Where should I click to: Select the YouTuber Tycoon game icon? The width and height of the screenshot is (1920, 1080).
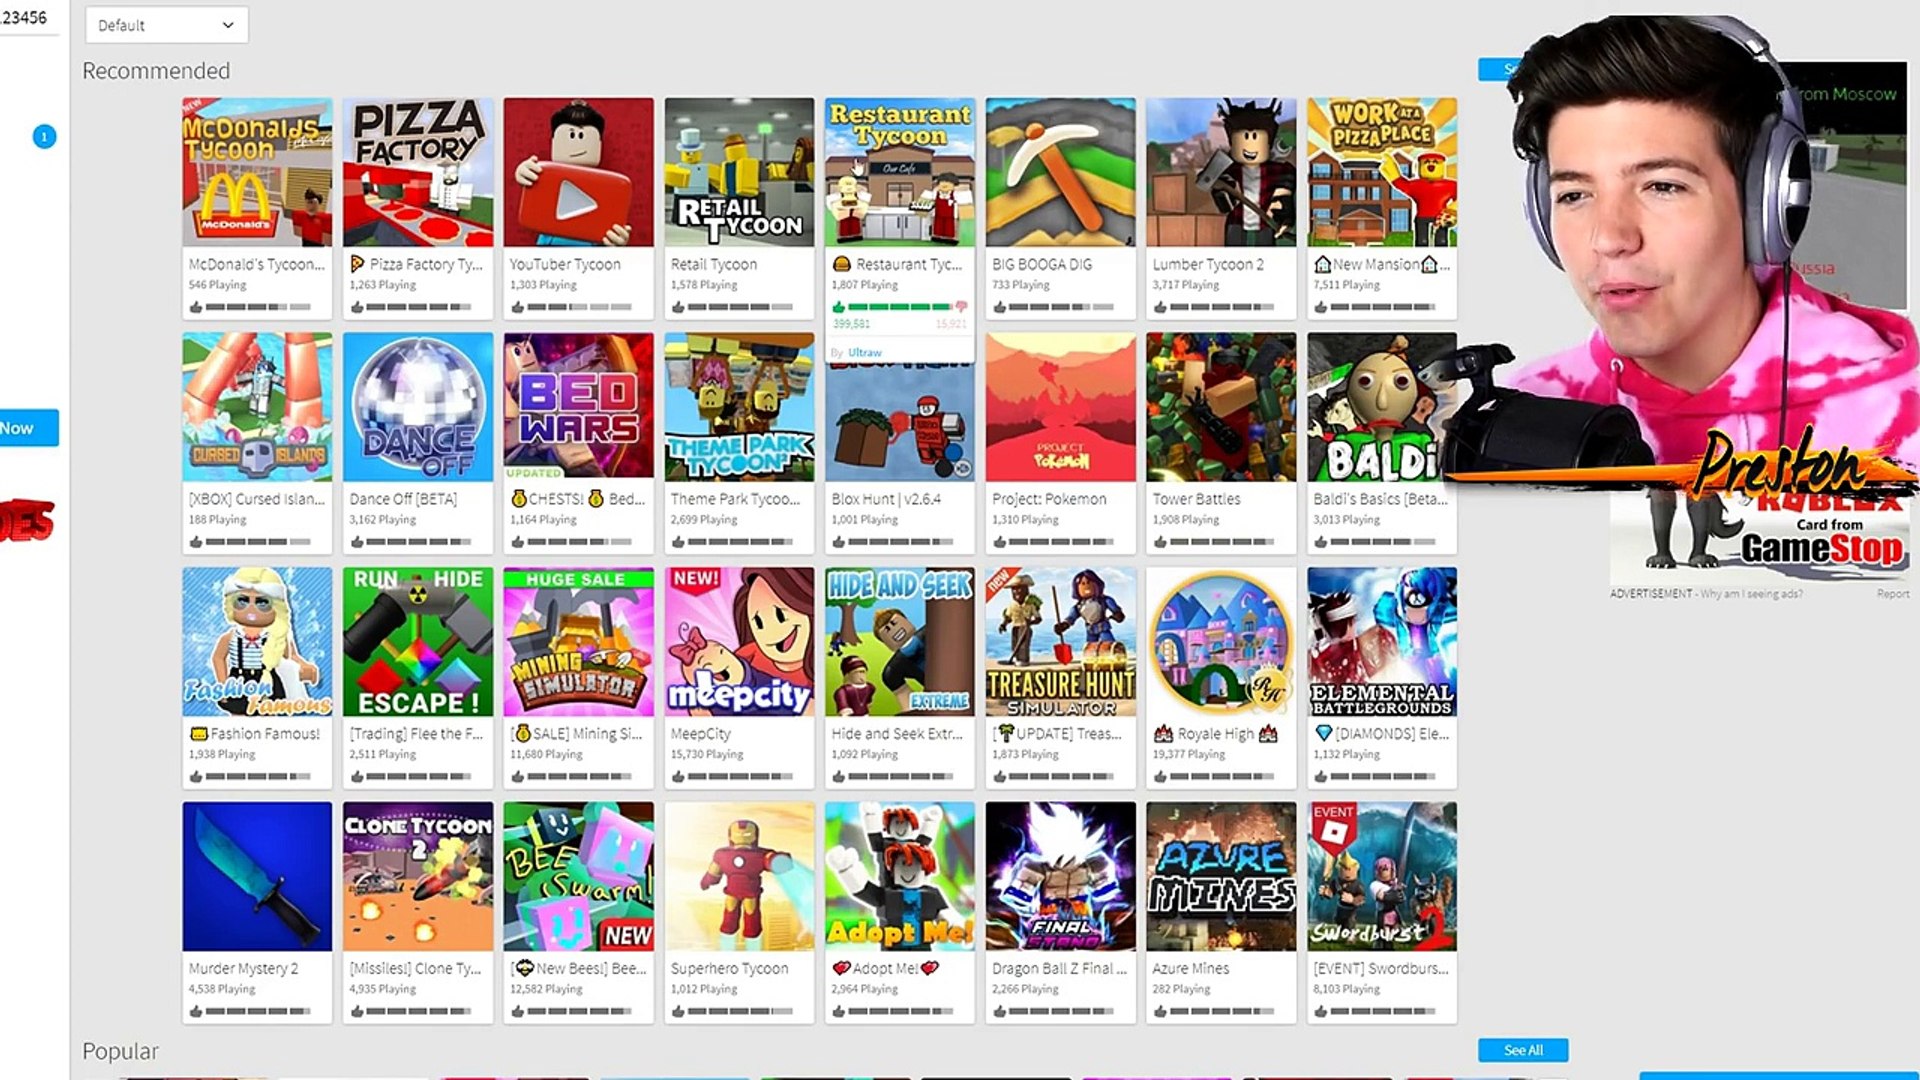(x=578, y=172)
